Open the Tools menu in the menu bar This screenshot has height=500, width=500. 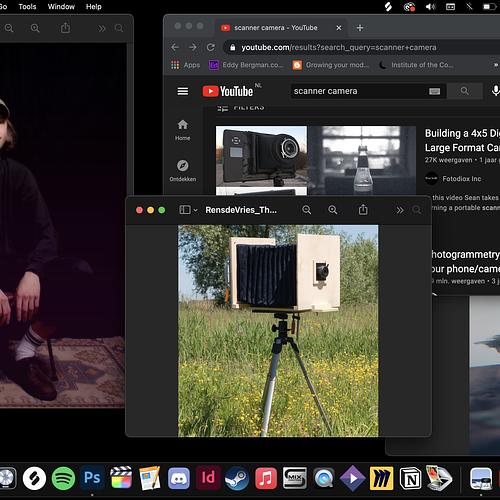27,7
